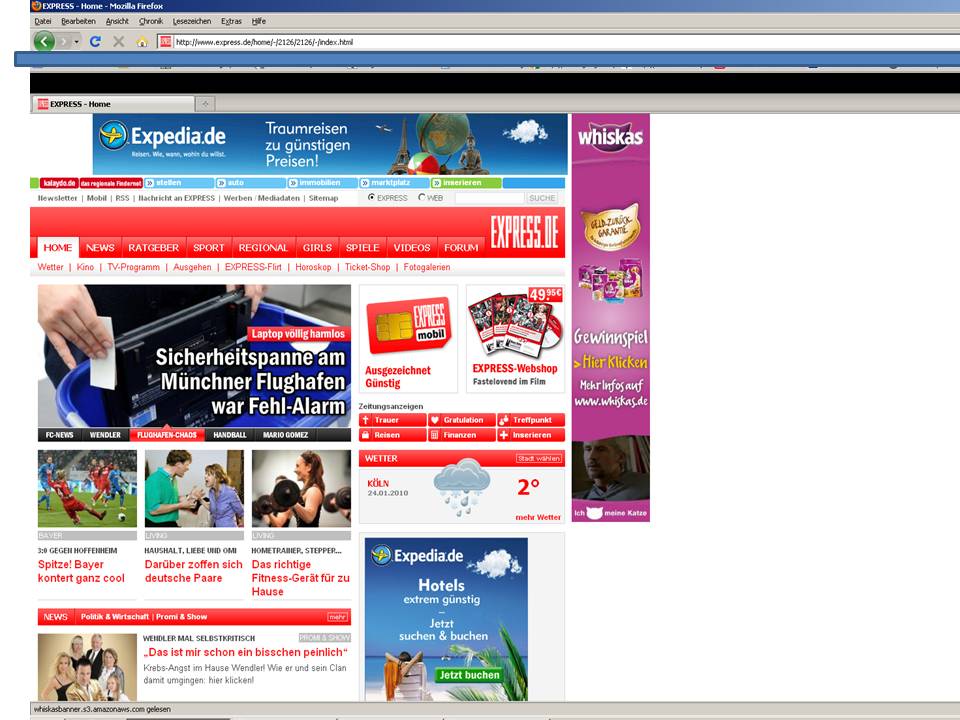Open the back/forward history dropdown arrow
Screen dimensions: 960x720
[77, 42]
